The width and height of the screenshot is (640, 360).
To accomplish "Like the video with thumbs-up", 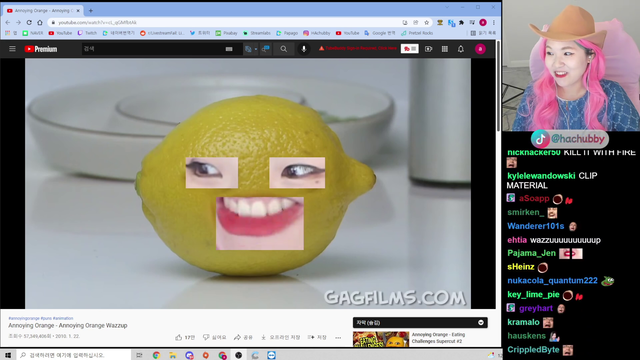I will (x=185, y=338).
